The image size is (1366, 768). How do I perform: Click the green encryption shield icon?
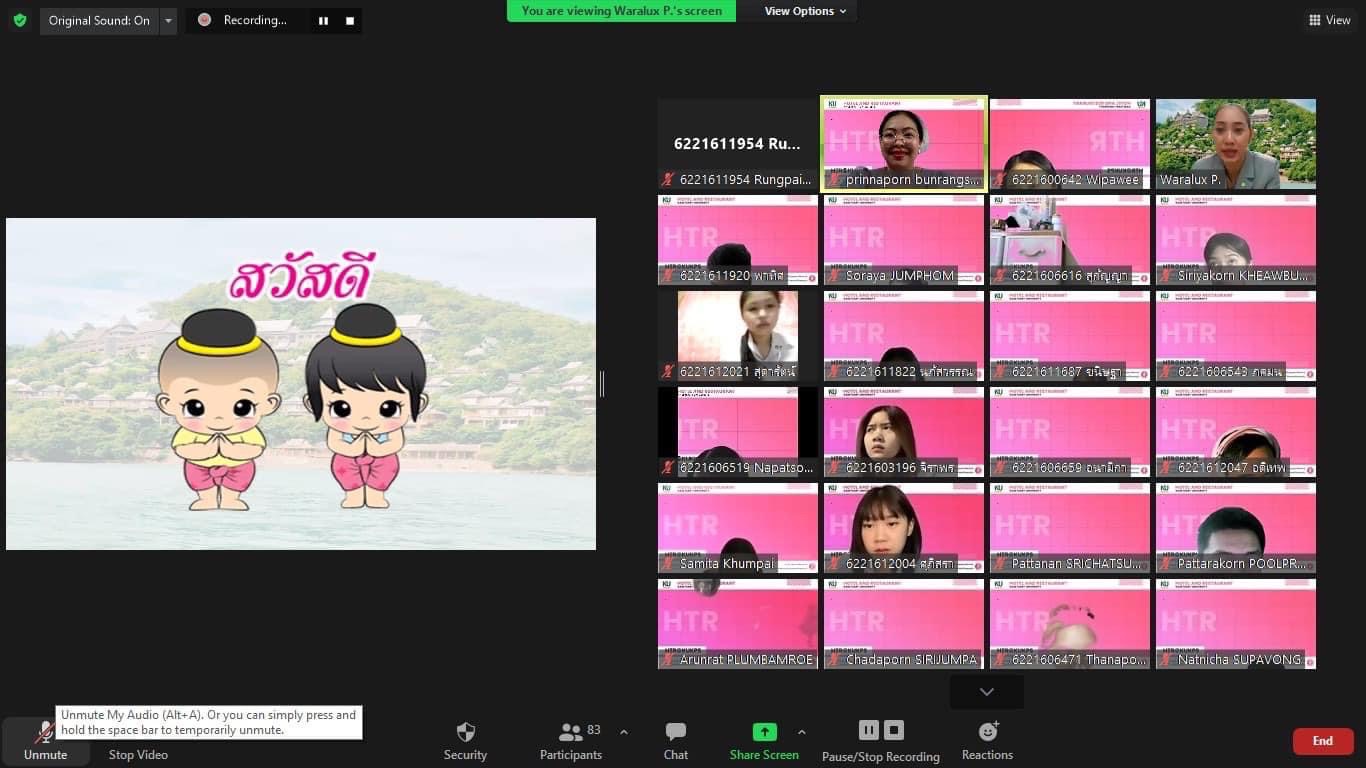(20, 20)
